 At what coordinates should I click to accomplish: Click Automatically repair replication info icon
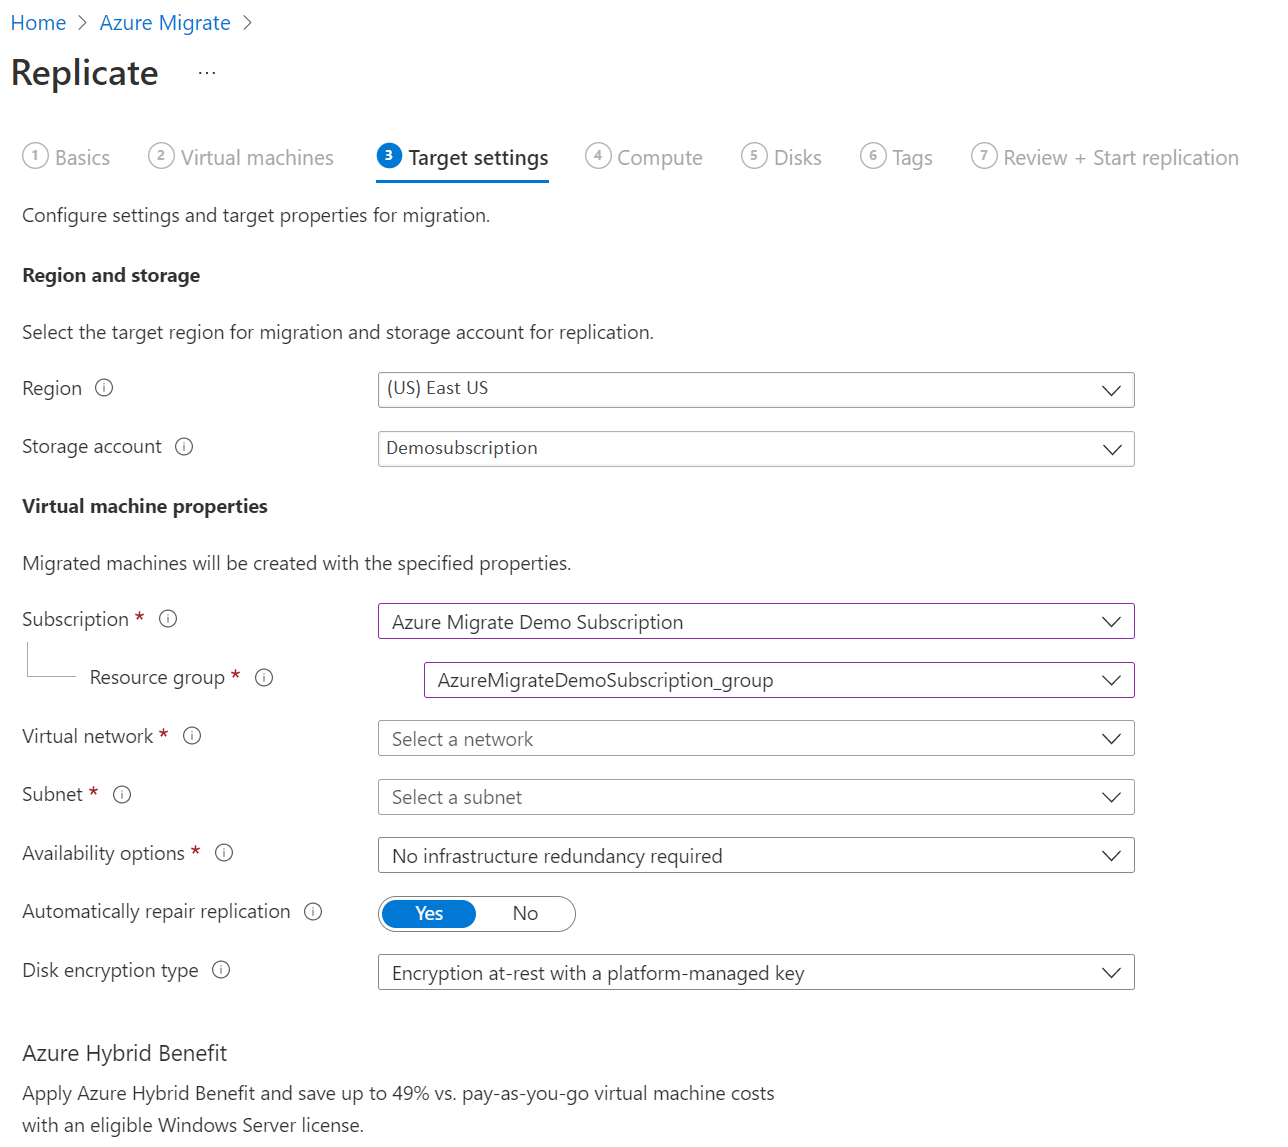(313, 912)
